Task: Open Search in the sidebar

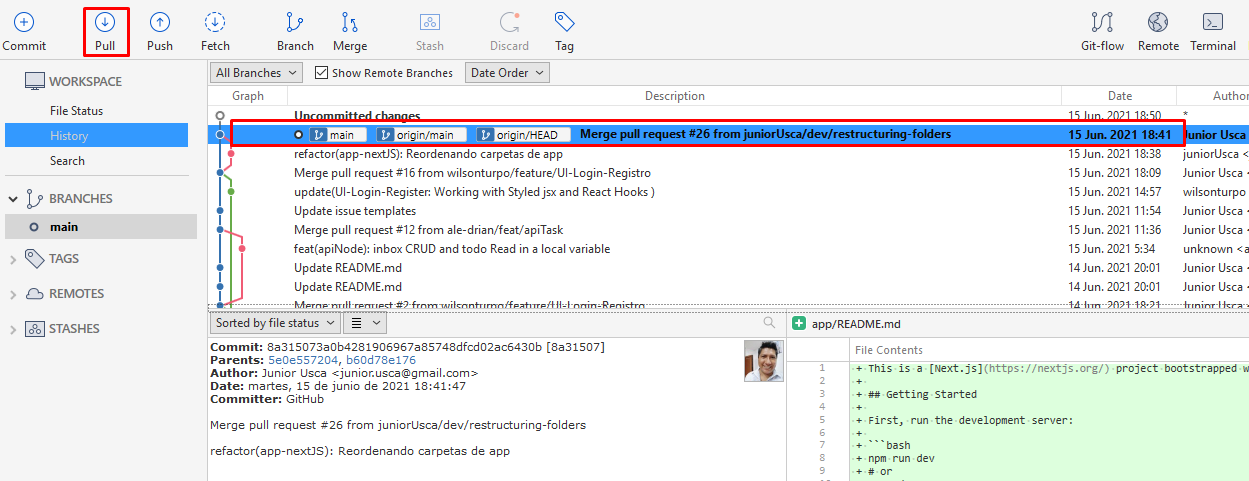Action: [67, 161]
